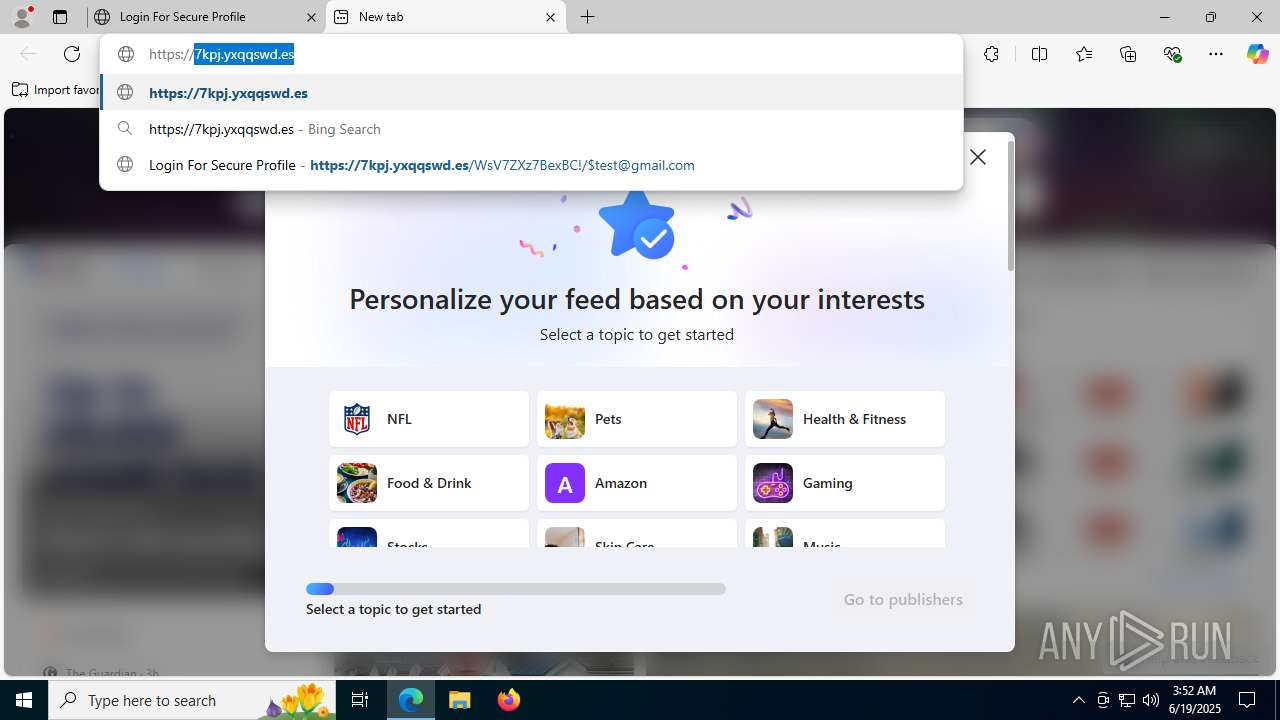Open Microsoft Edge taskbar icon
The height and width of the screenshot is (720, 1280).
click(x=411, y=700)
